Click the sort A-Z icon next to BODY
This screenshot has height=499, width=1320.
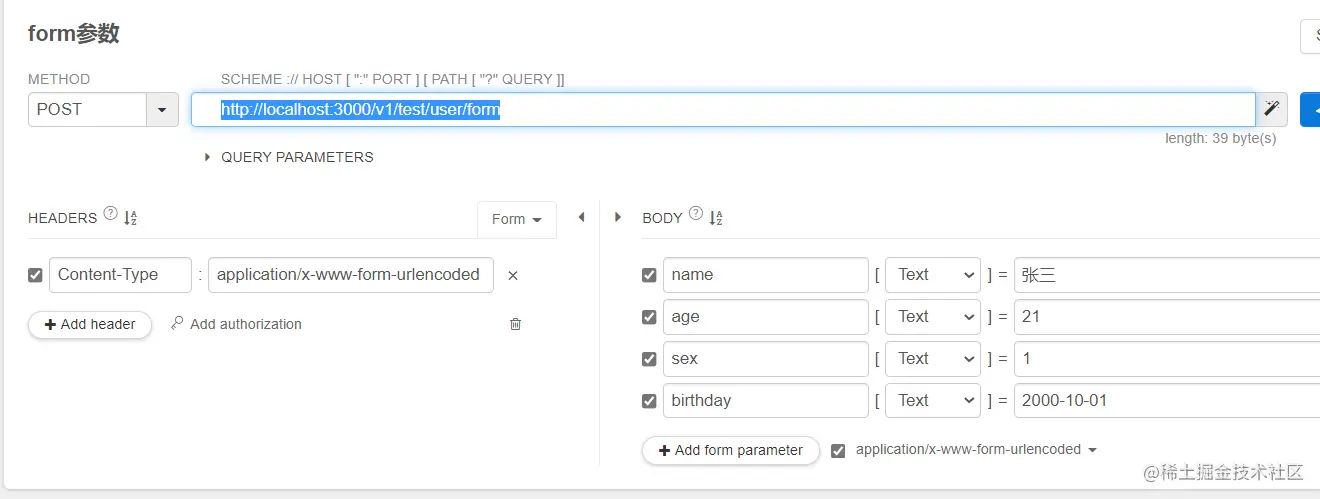[715, 218]
